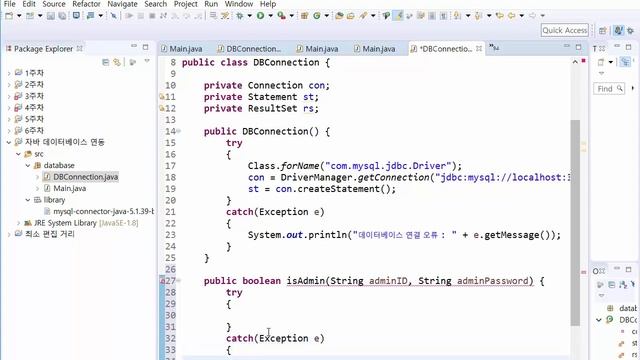Screen dimensions: 640x360
Task: Switch to the first Main.java editor tab
Action: pos(182,49)
